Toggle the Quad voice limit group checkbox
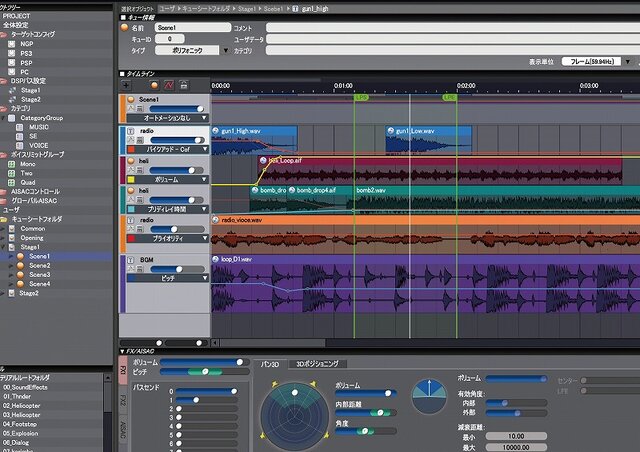The height and width of the screenshot is (452, 640). coord(11,183)
